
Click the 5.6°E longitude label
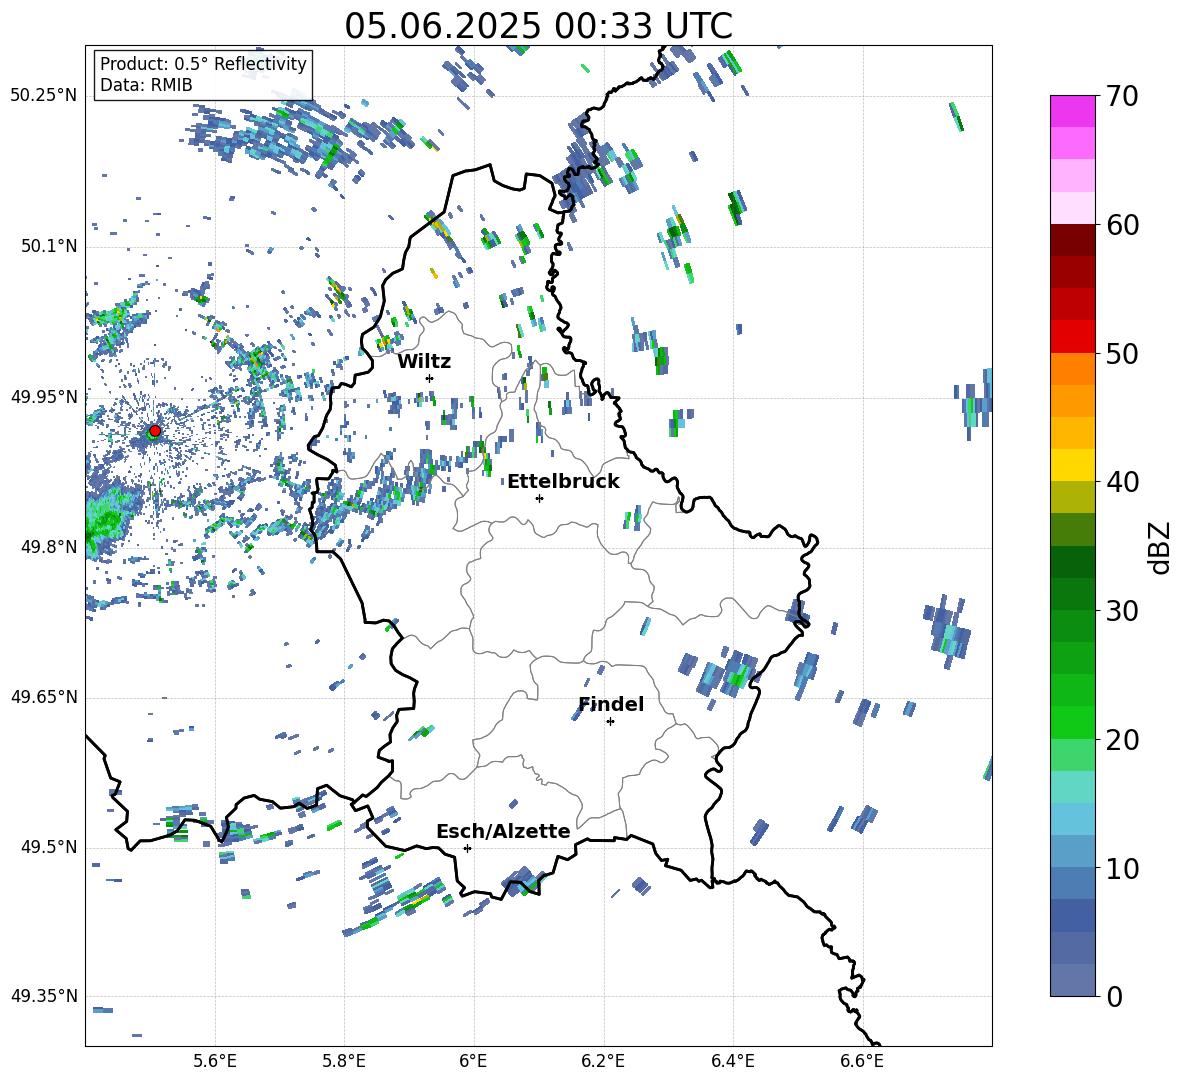(x=215, y=1061)
